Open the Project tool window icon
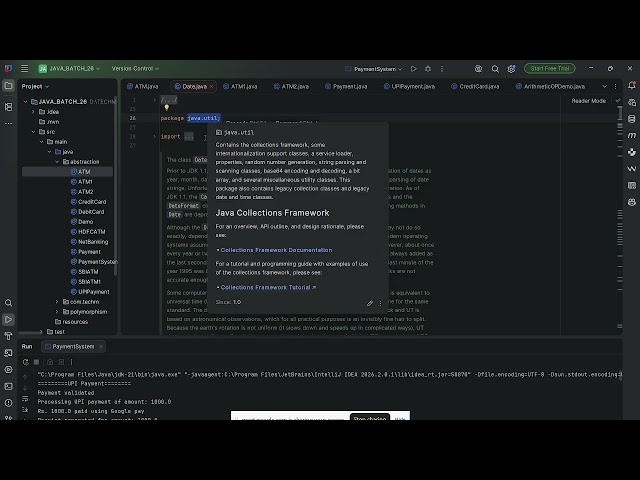Viewport: 640px width, 480px height. click(8, 86)
